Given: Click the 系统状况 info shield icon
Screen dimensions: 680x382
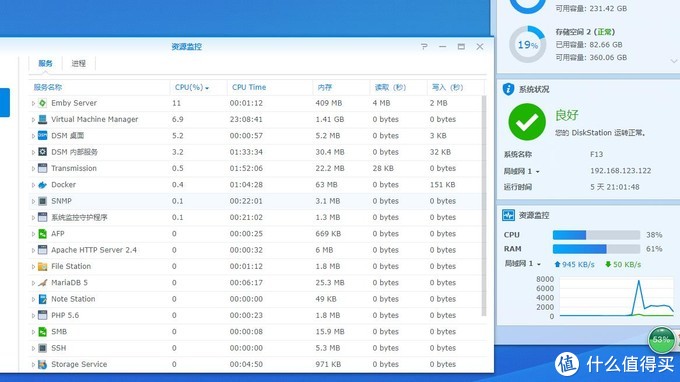Looking at the screenshot, I should point(508,89).
